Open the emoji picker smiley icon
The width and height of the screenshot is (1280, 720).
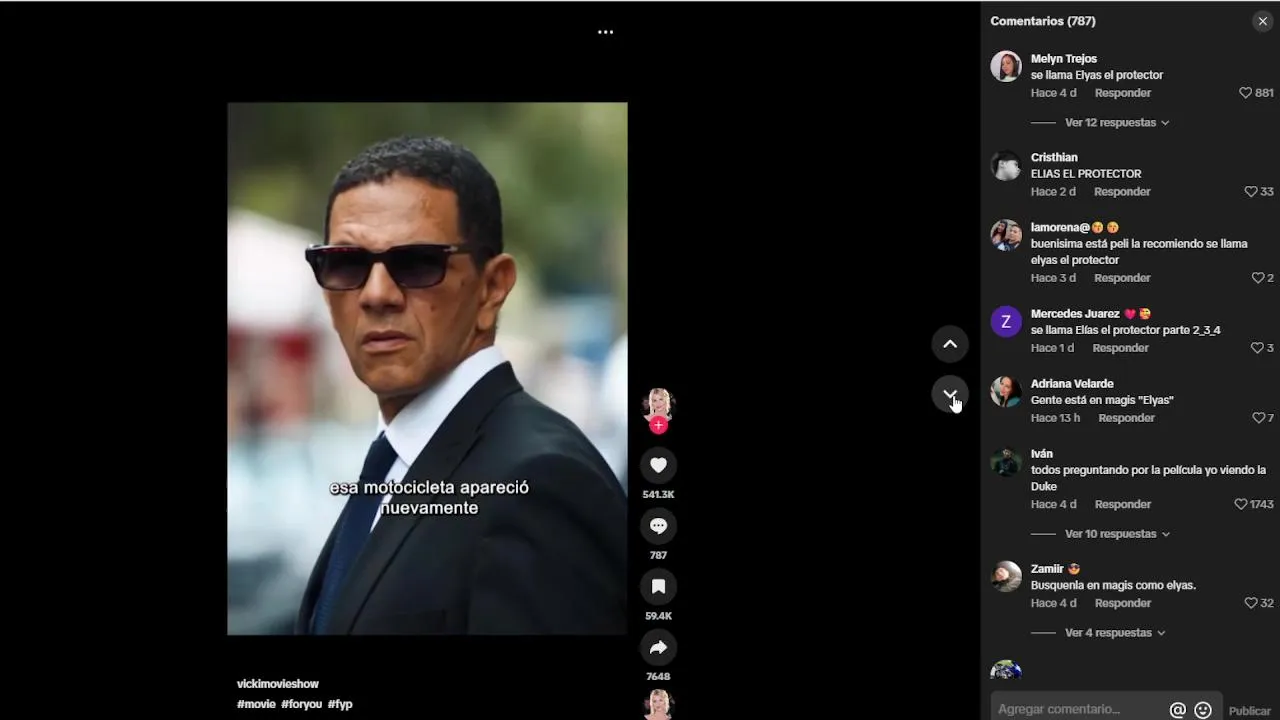pyautogui.click(x=1203, y=710)
